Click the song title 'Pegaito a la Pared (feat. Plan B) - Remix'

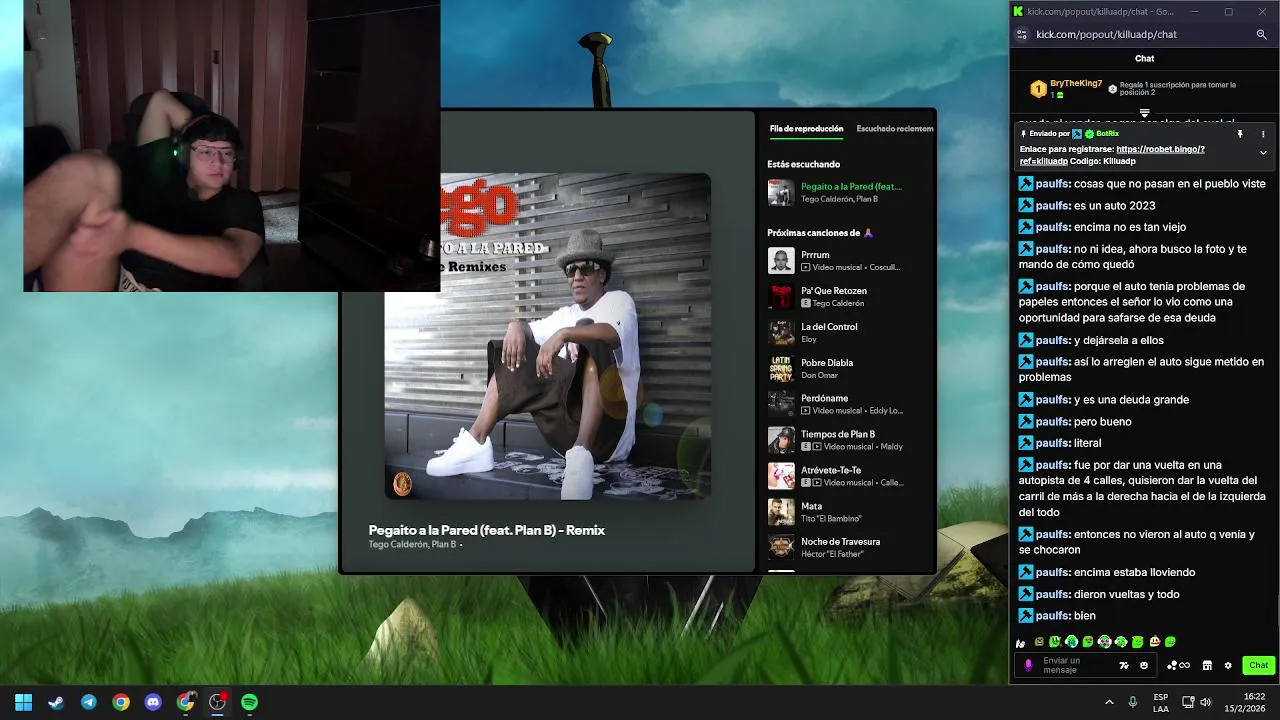(x=486, y=530)
